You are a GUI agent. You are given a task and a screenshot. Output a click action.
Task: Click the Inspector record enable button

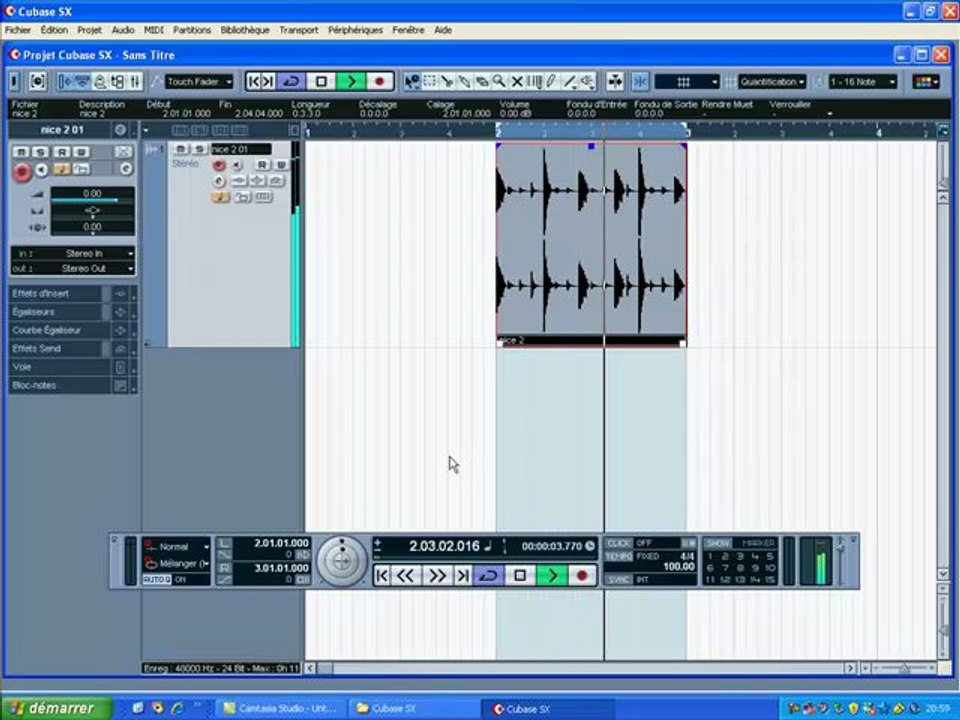22,172
